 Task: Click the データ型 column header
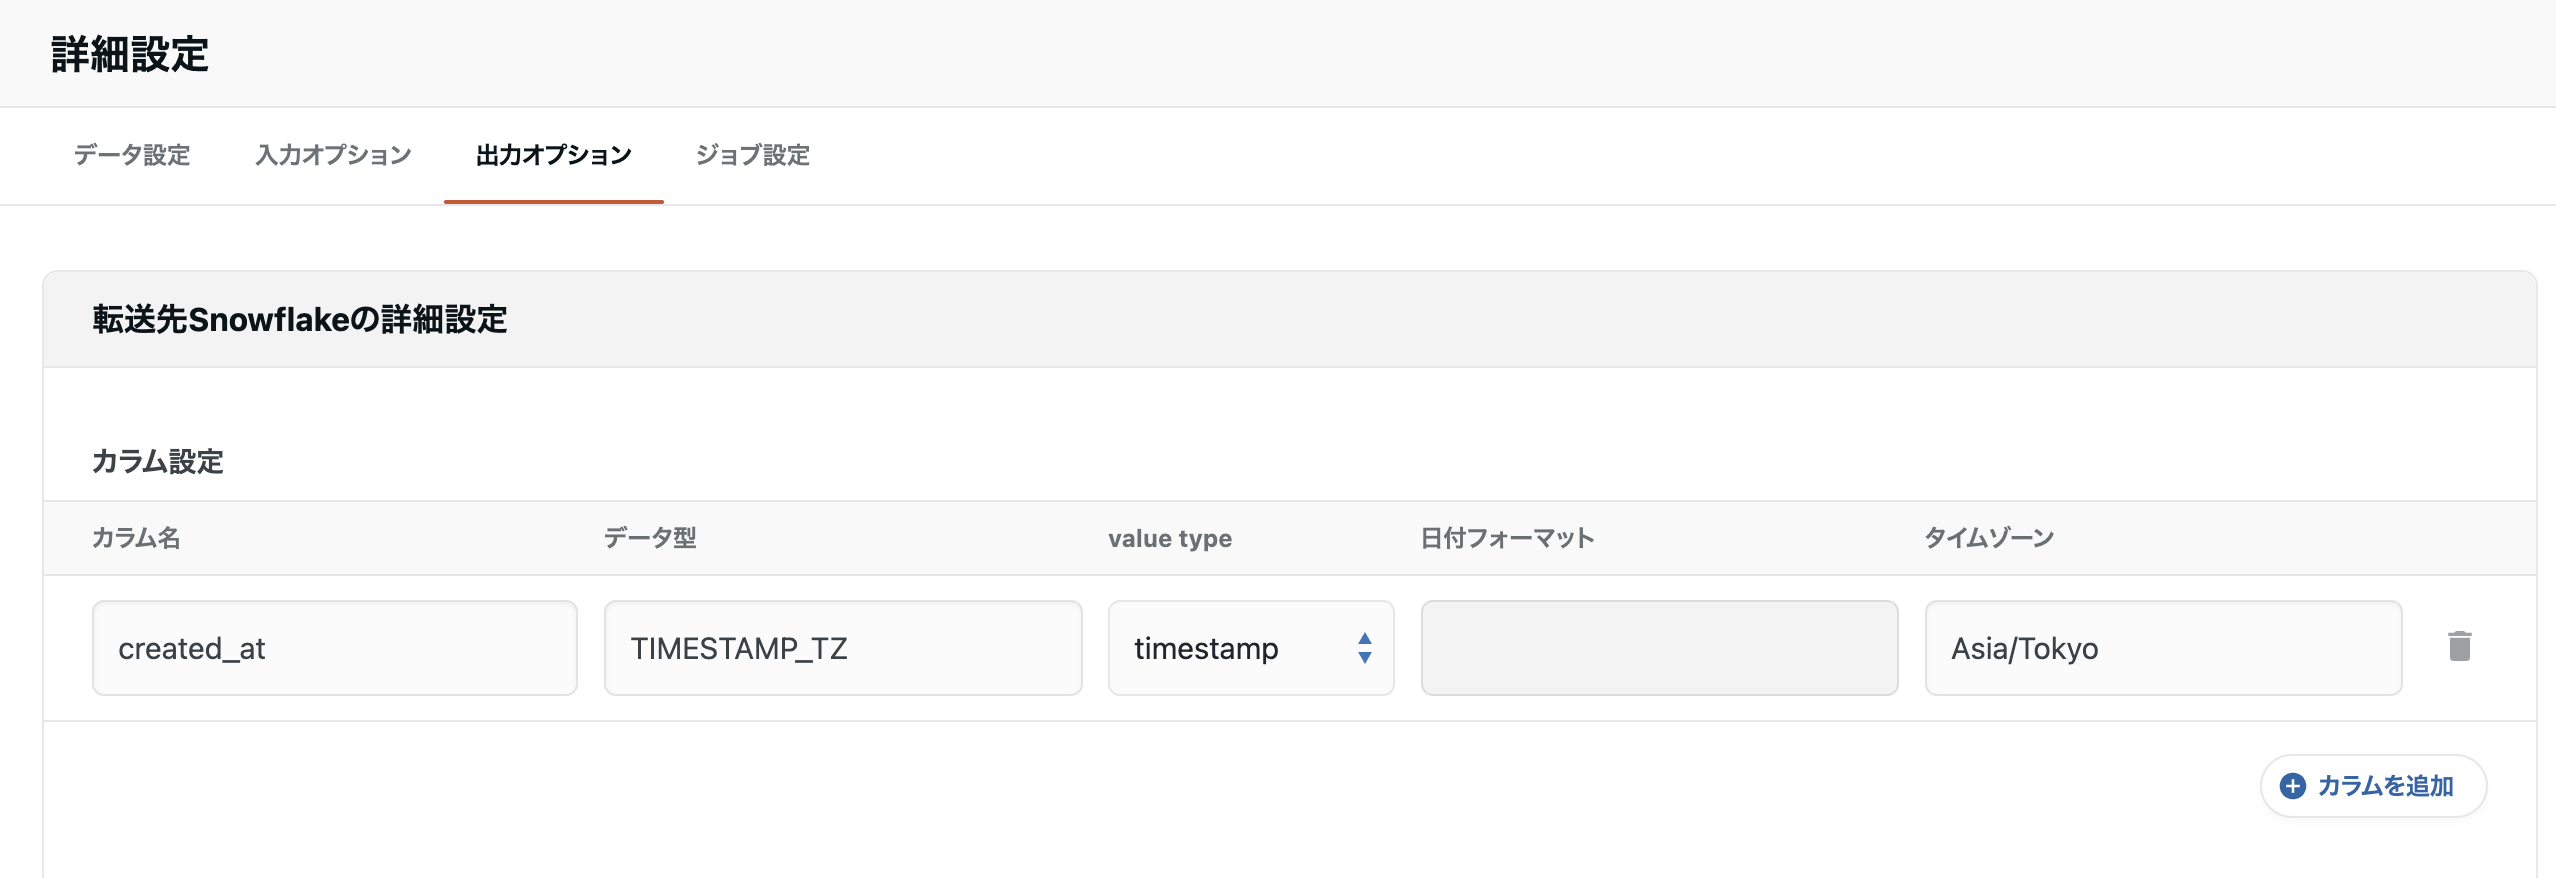click(650, 538)
